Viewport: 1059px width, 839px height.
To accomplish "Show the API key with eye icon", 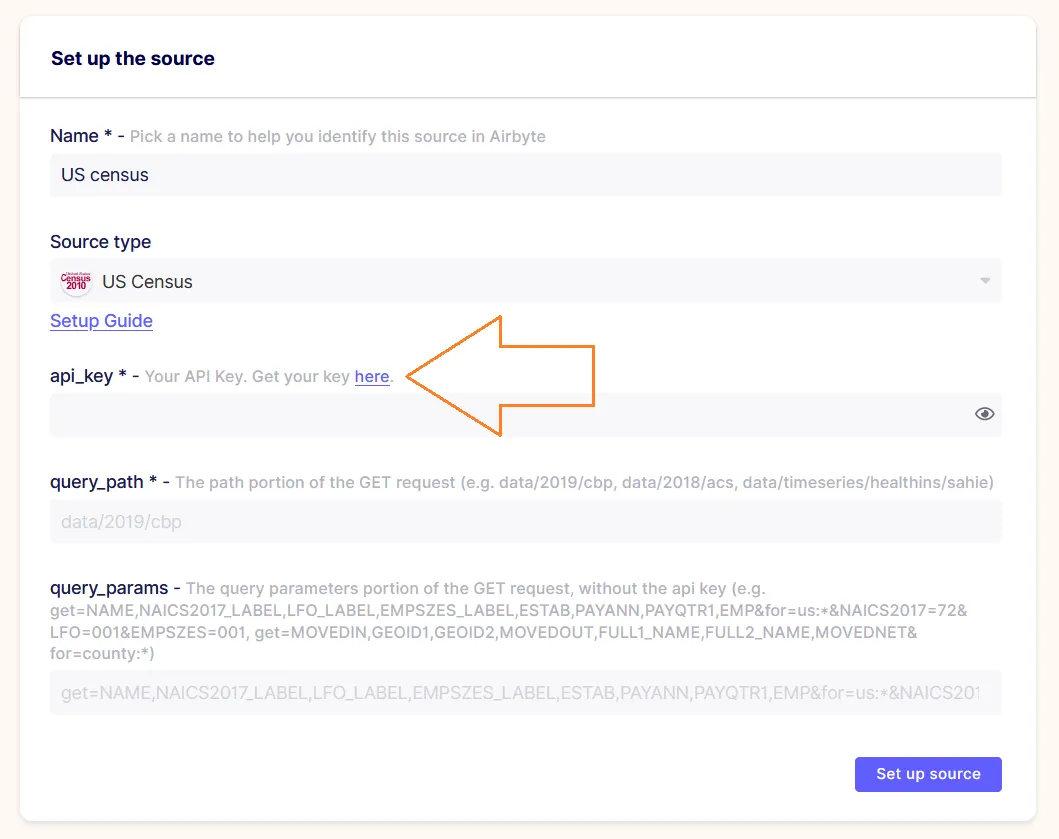I will click(984, 414).
